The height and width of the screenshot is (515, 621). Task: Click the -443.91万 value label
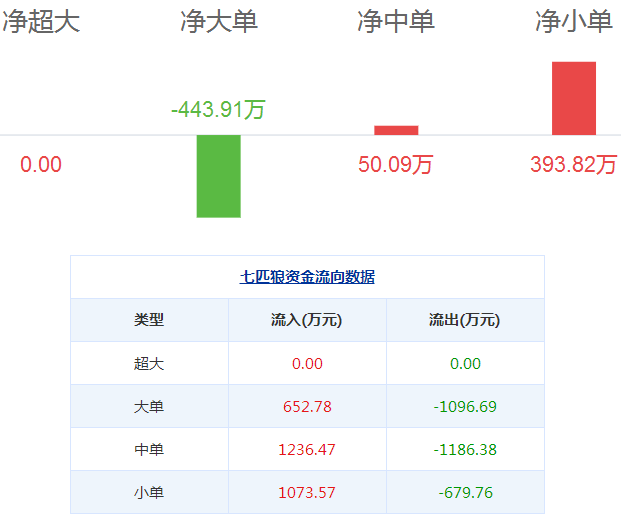click(x=218, y=109)
